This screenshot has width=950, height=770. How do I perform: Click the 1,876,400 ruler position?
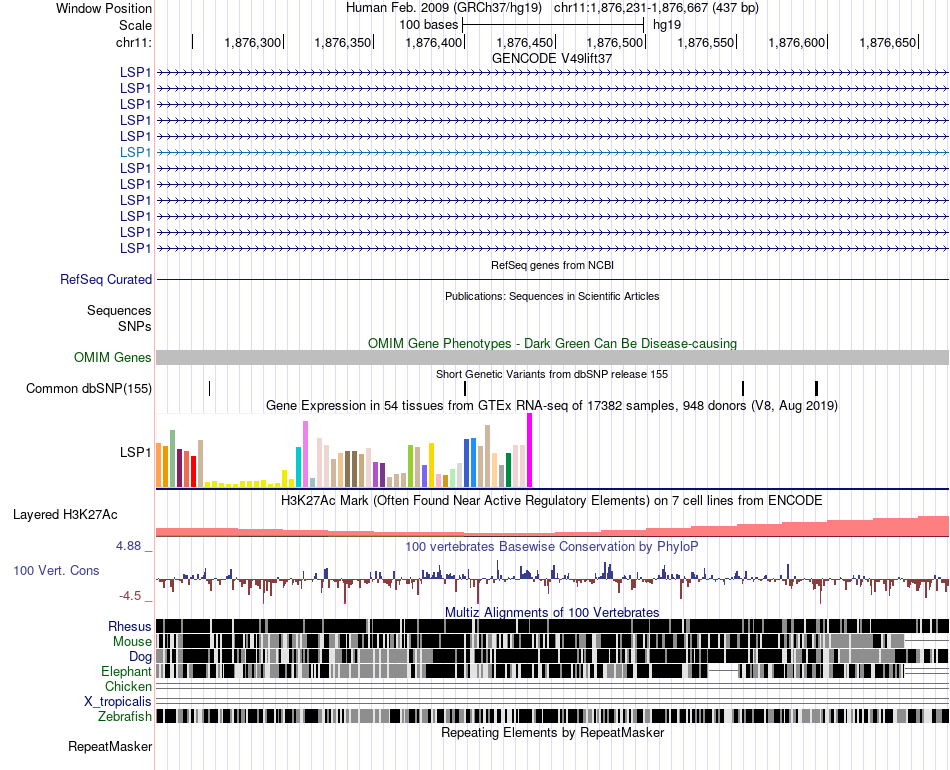tap(434, 42)
